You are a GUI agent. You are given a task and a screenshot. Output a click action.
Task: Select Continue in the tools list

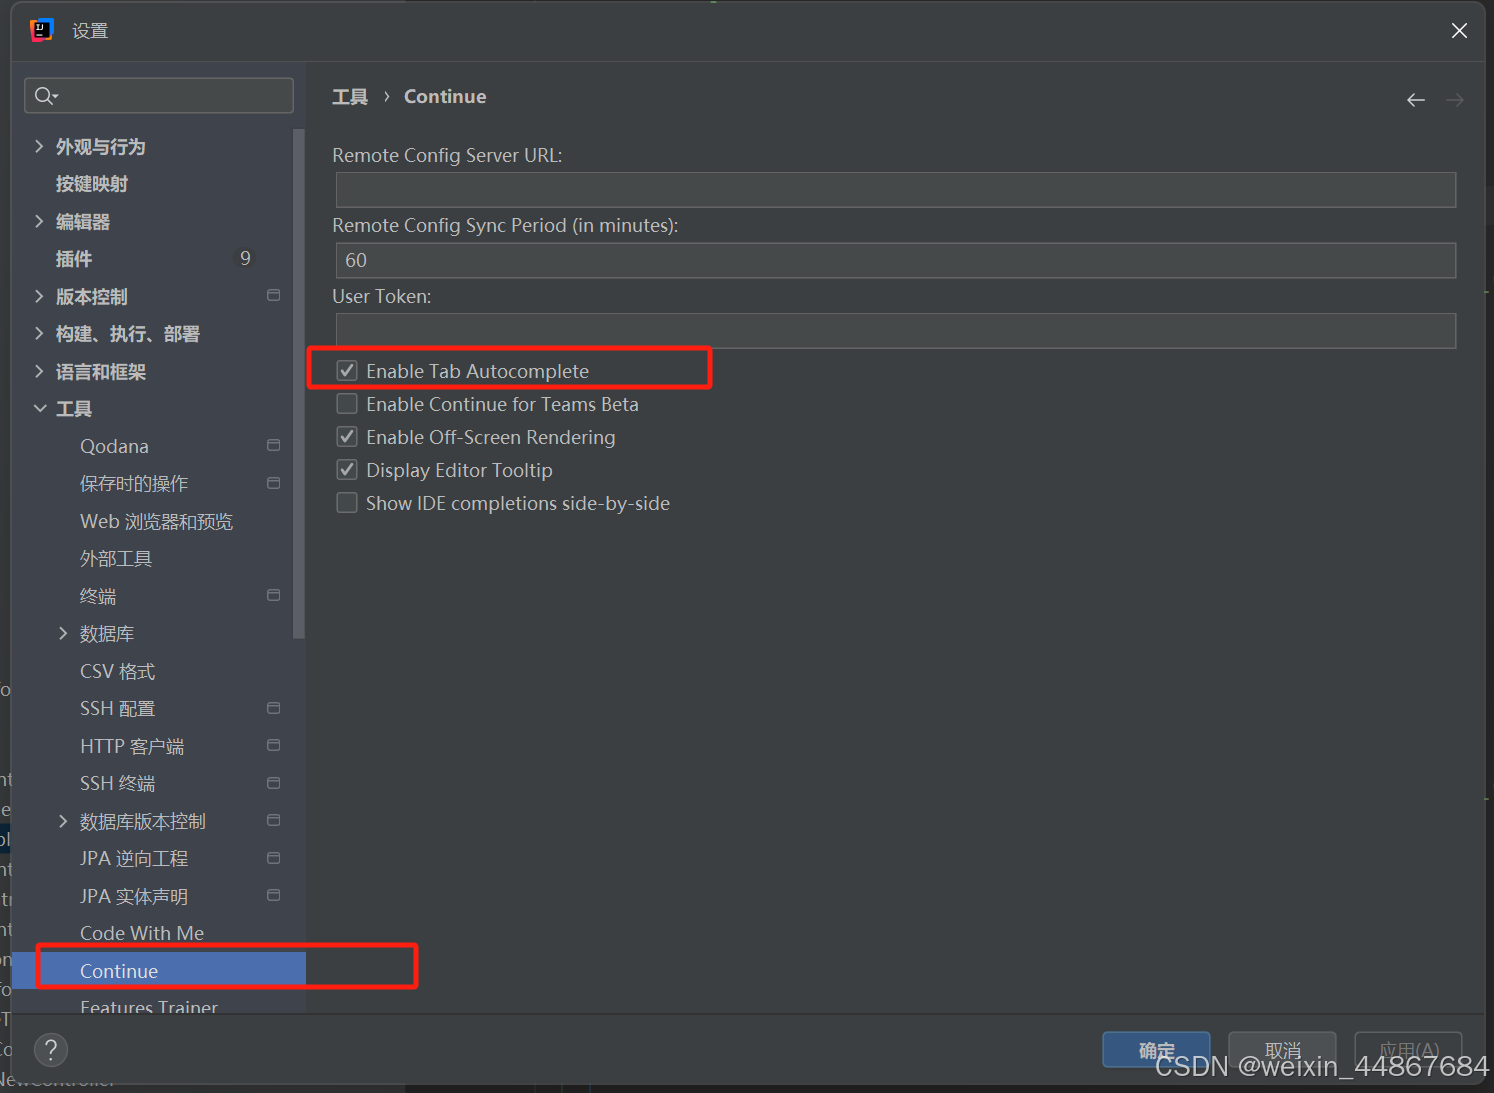click(x=159, y=971)
